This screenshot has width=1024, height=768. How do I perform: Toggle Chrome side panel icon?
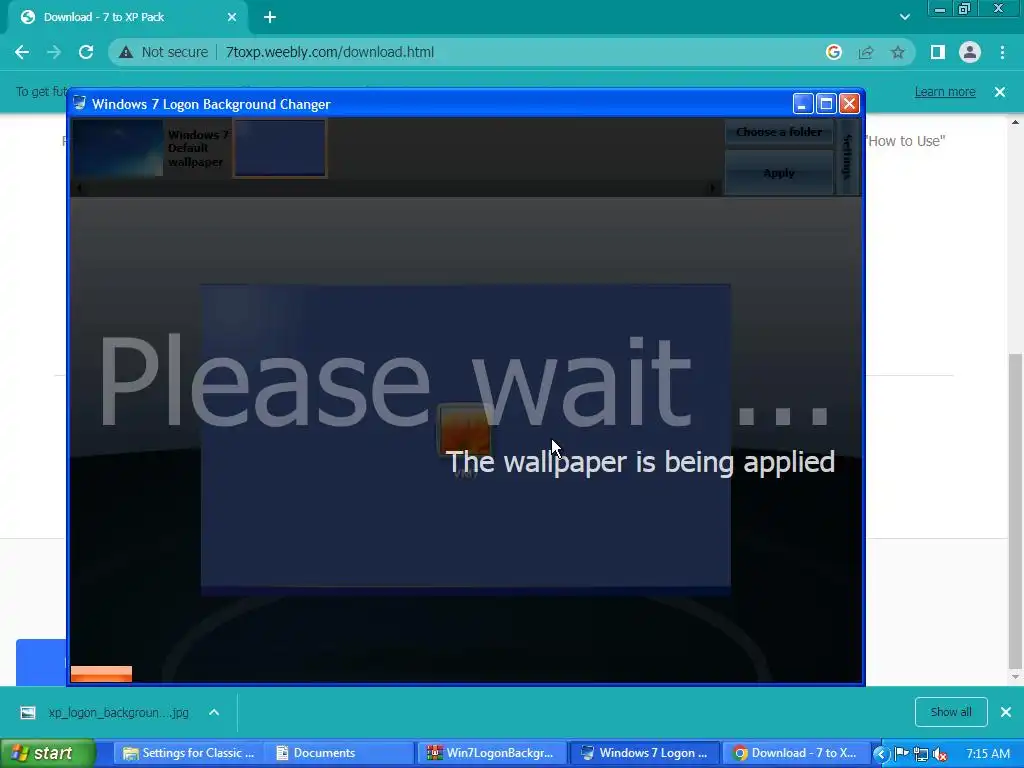938,52
